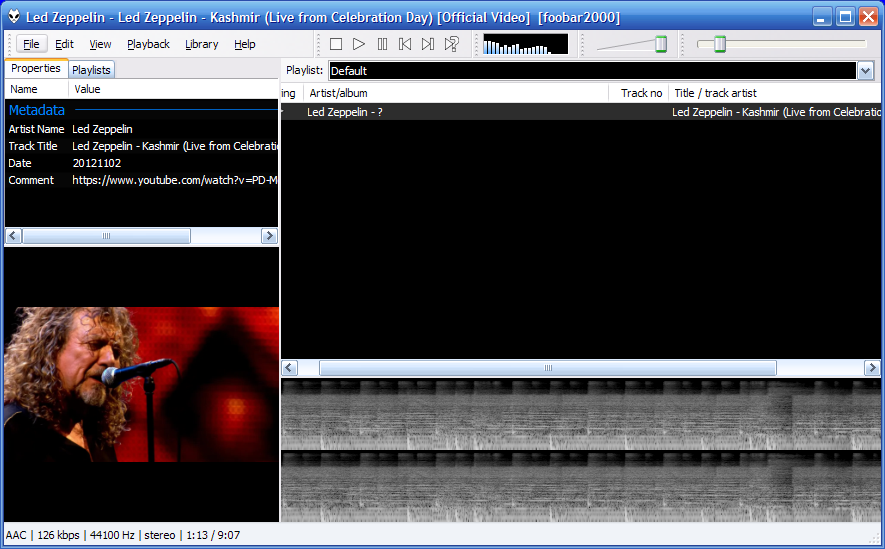Open the Edit menu
This screenshot has width=885, height=549.
64,44
